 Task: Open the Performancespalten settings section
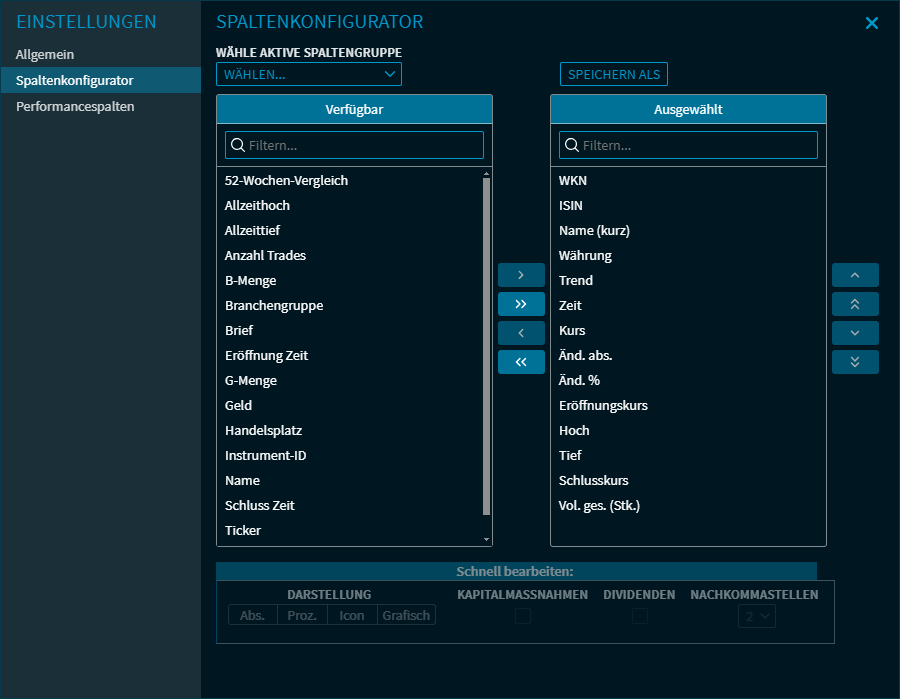tap(75, 106)
